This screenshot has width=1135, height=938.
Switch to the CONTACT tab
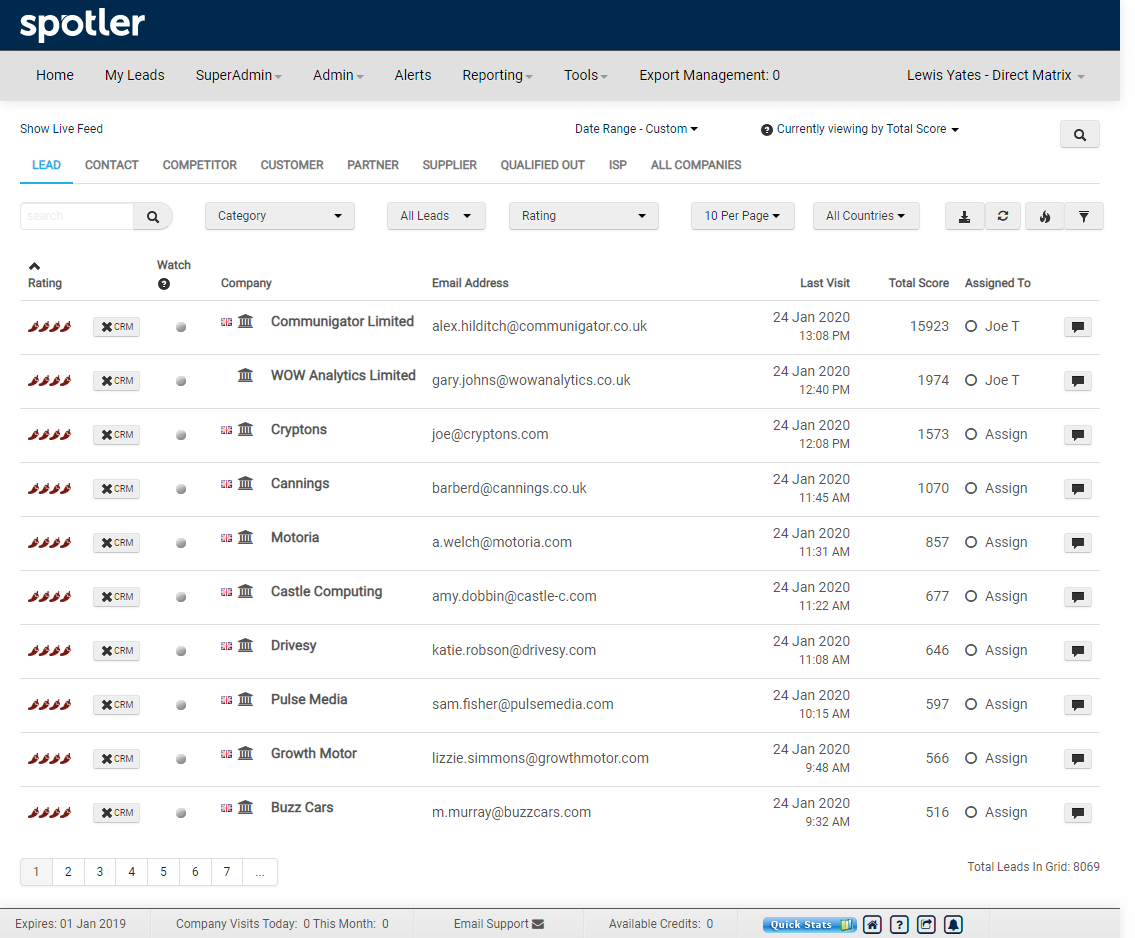pos(111,165)
